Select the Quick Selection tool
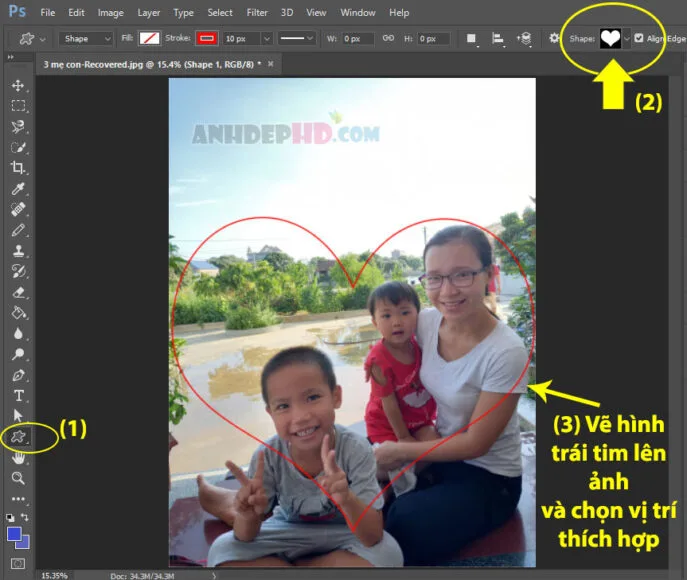The width and height of the screenshot is (687, 580). click(18, 147)
